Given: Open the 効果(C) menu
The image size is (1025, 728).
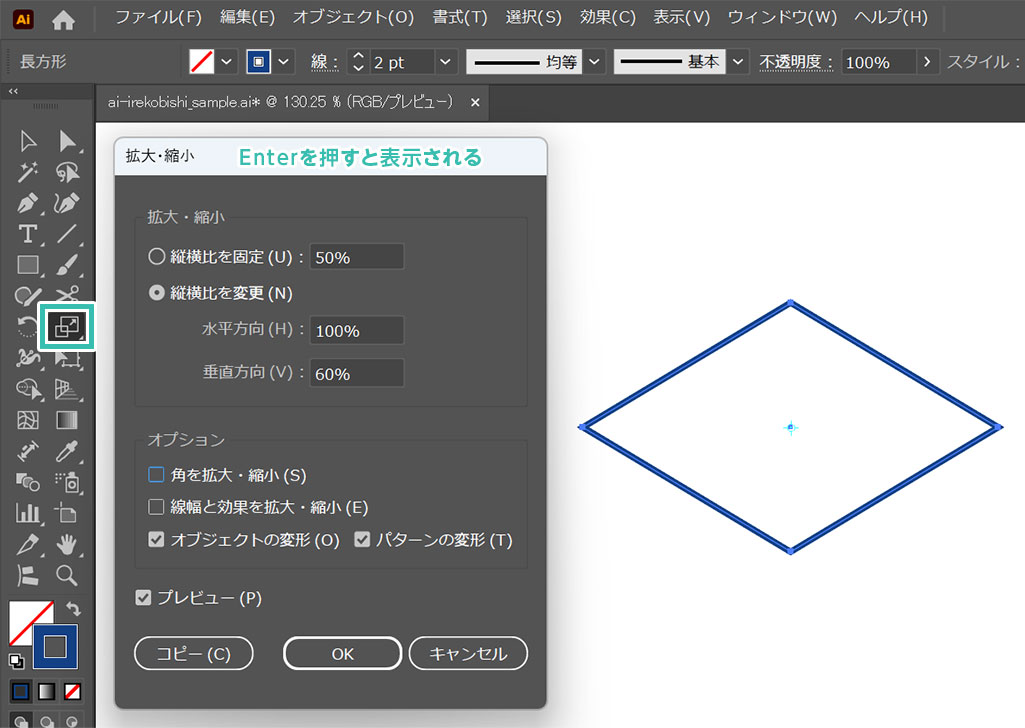Looking at the screenshot, I should pyautogui.click(x=607, y=18).
